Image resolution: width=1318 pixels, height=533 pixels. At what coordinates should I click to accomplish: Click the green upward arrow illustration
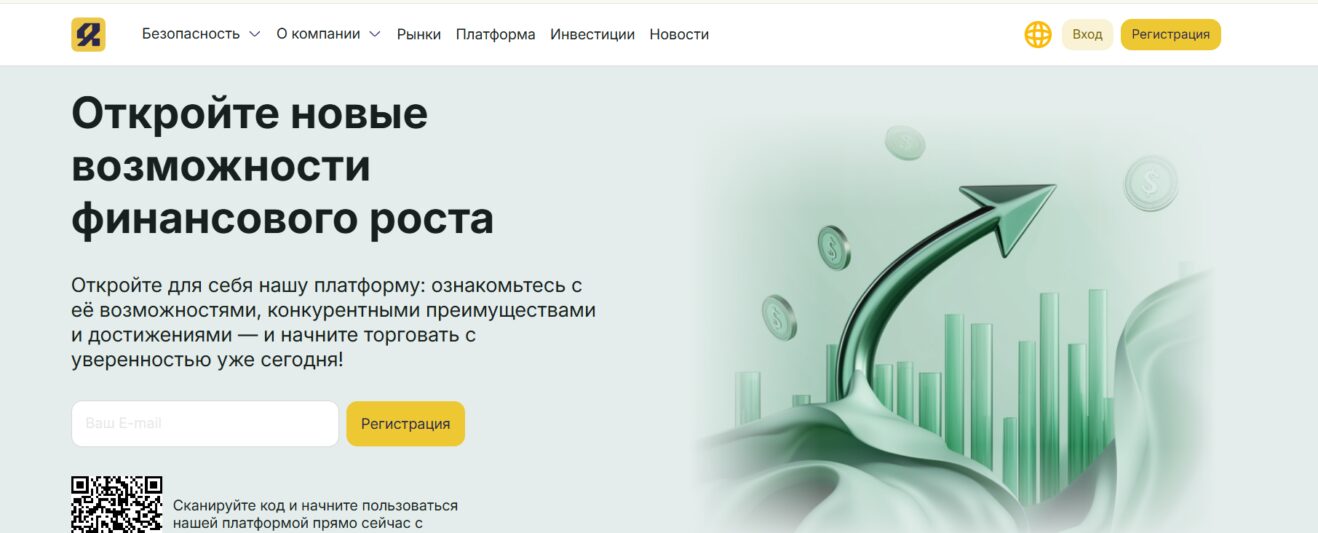[960, 250]
